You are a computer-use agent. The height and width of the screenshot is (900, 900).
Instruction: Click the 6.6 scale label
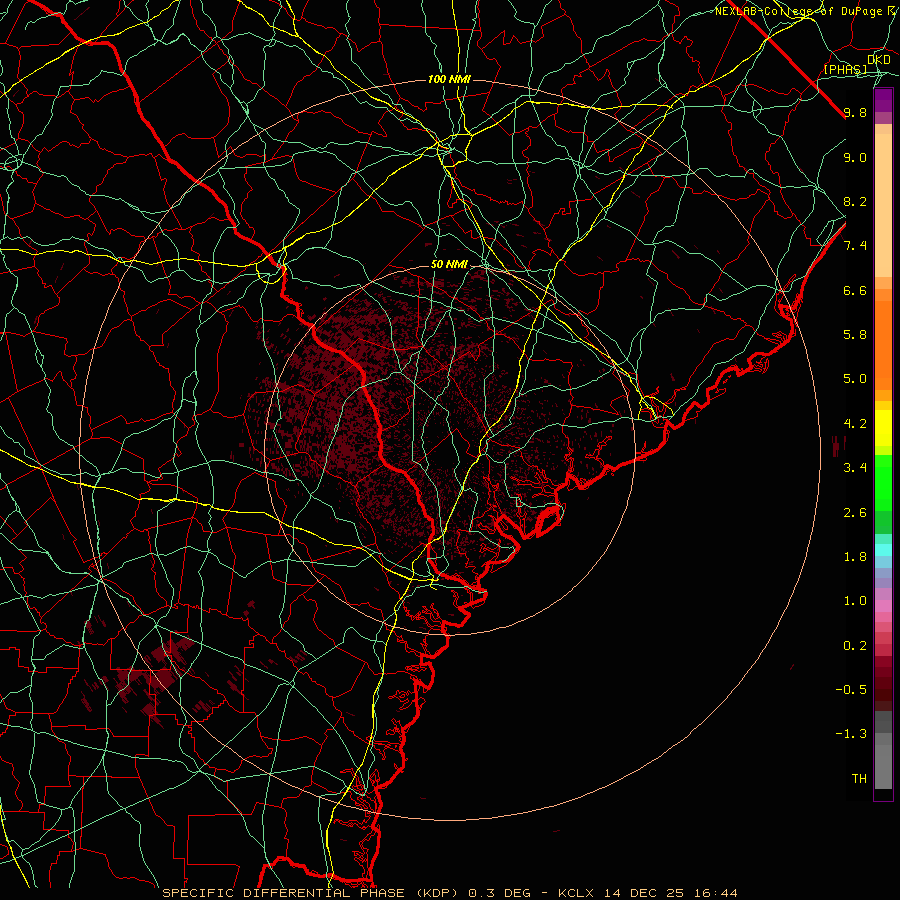855,290
